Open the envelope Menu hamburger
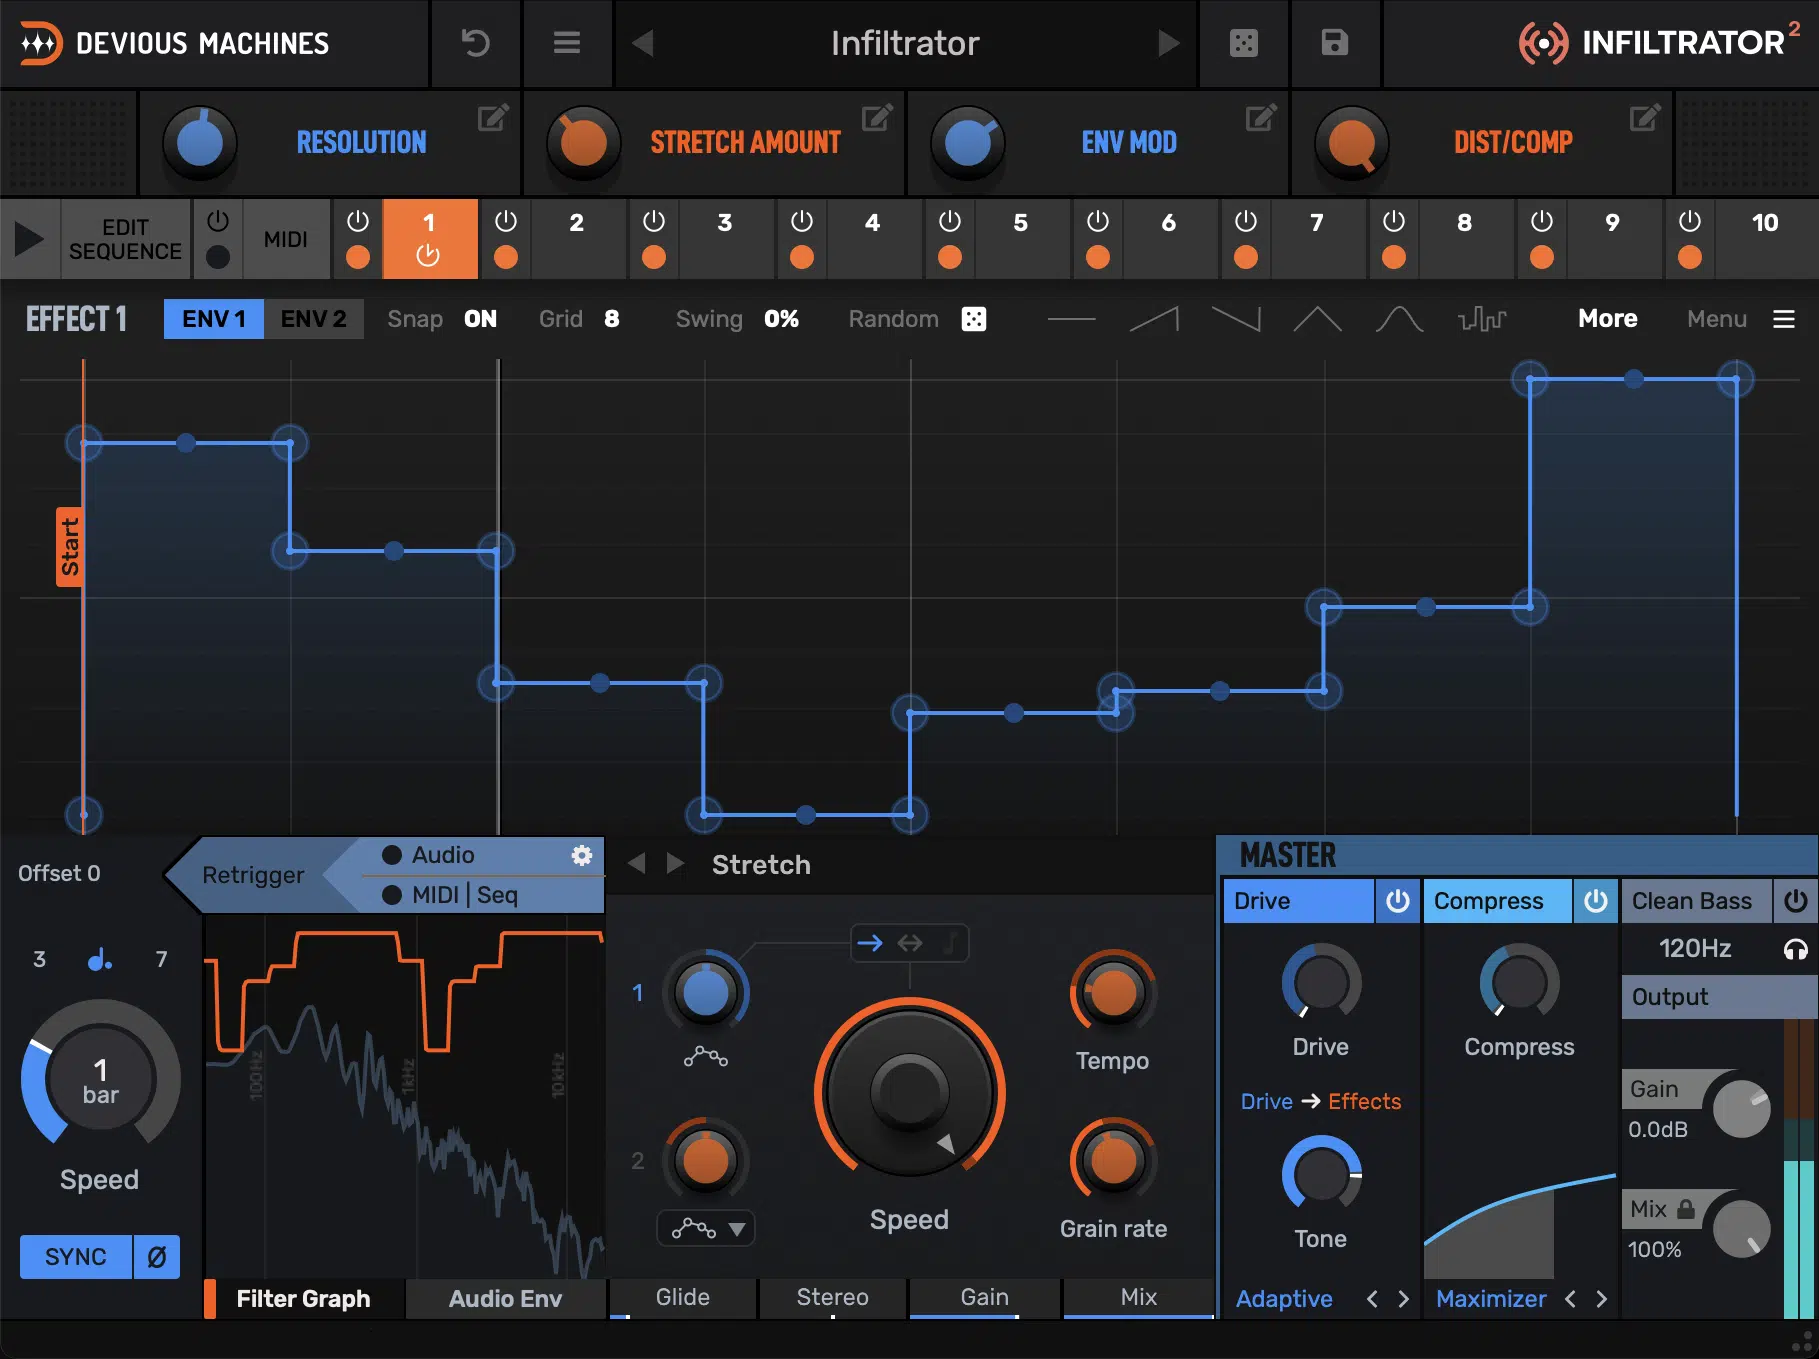This screenshot has width=1819, height=1359. 1783,319
